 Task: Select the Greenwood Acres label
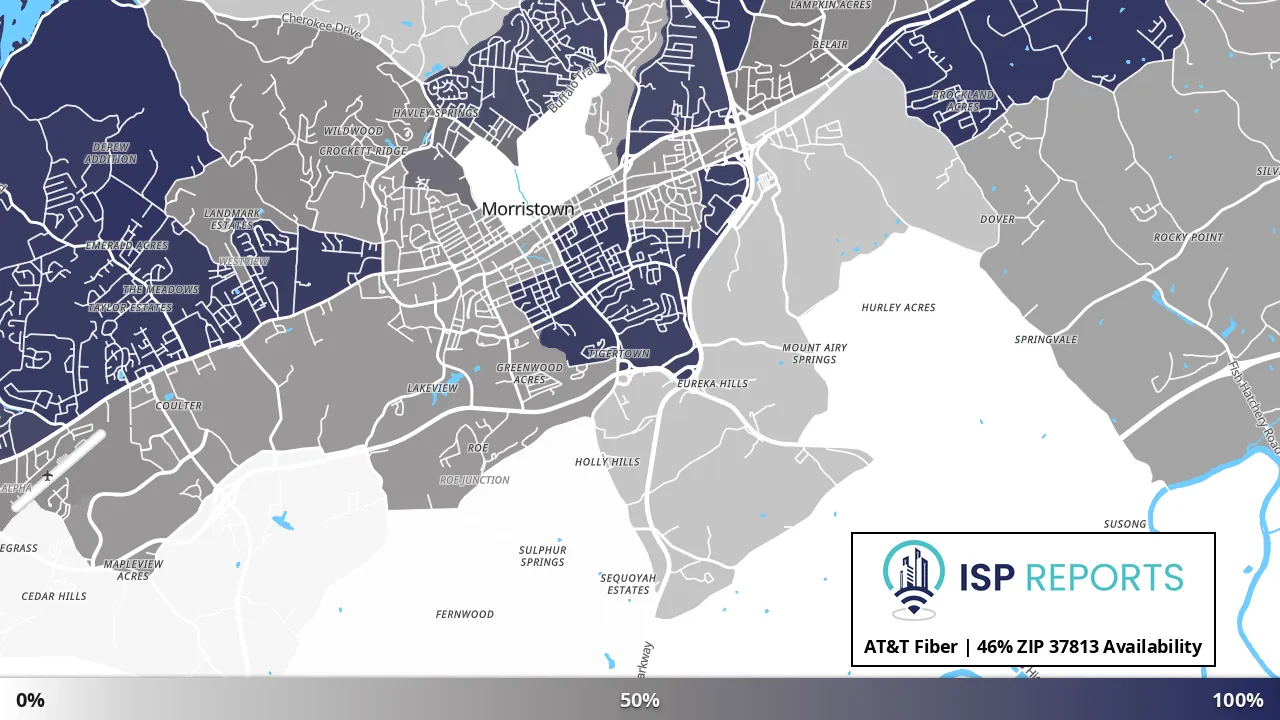tap(530, 374)
